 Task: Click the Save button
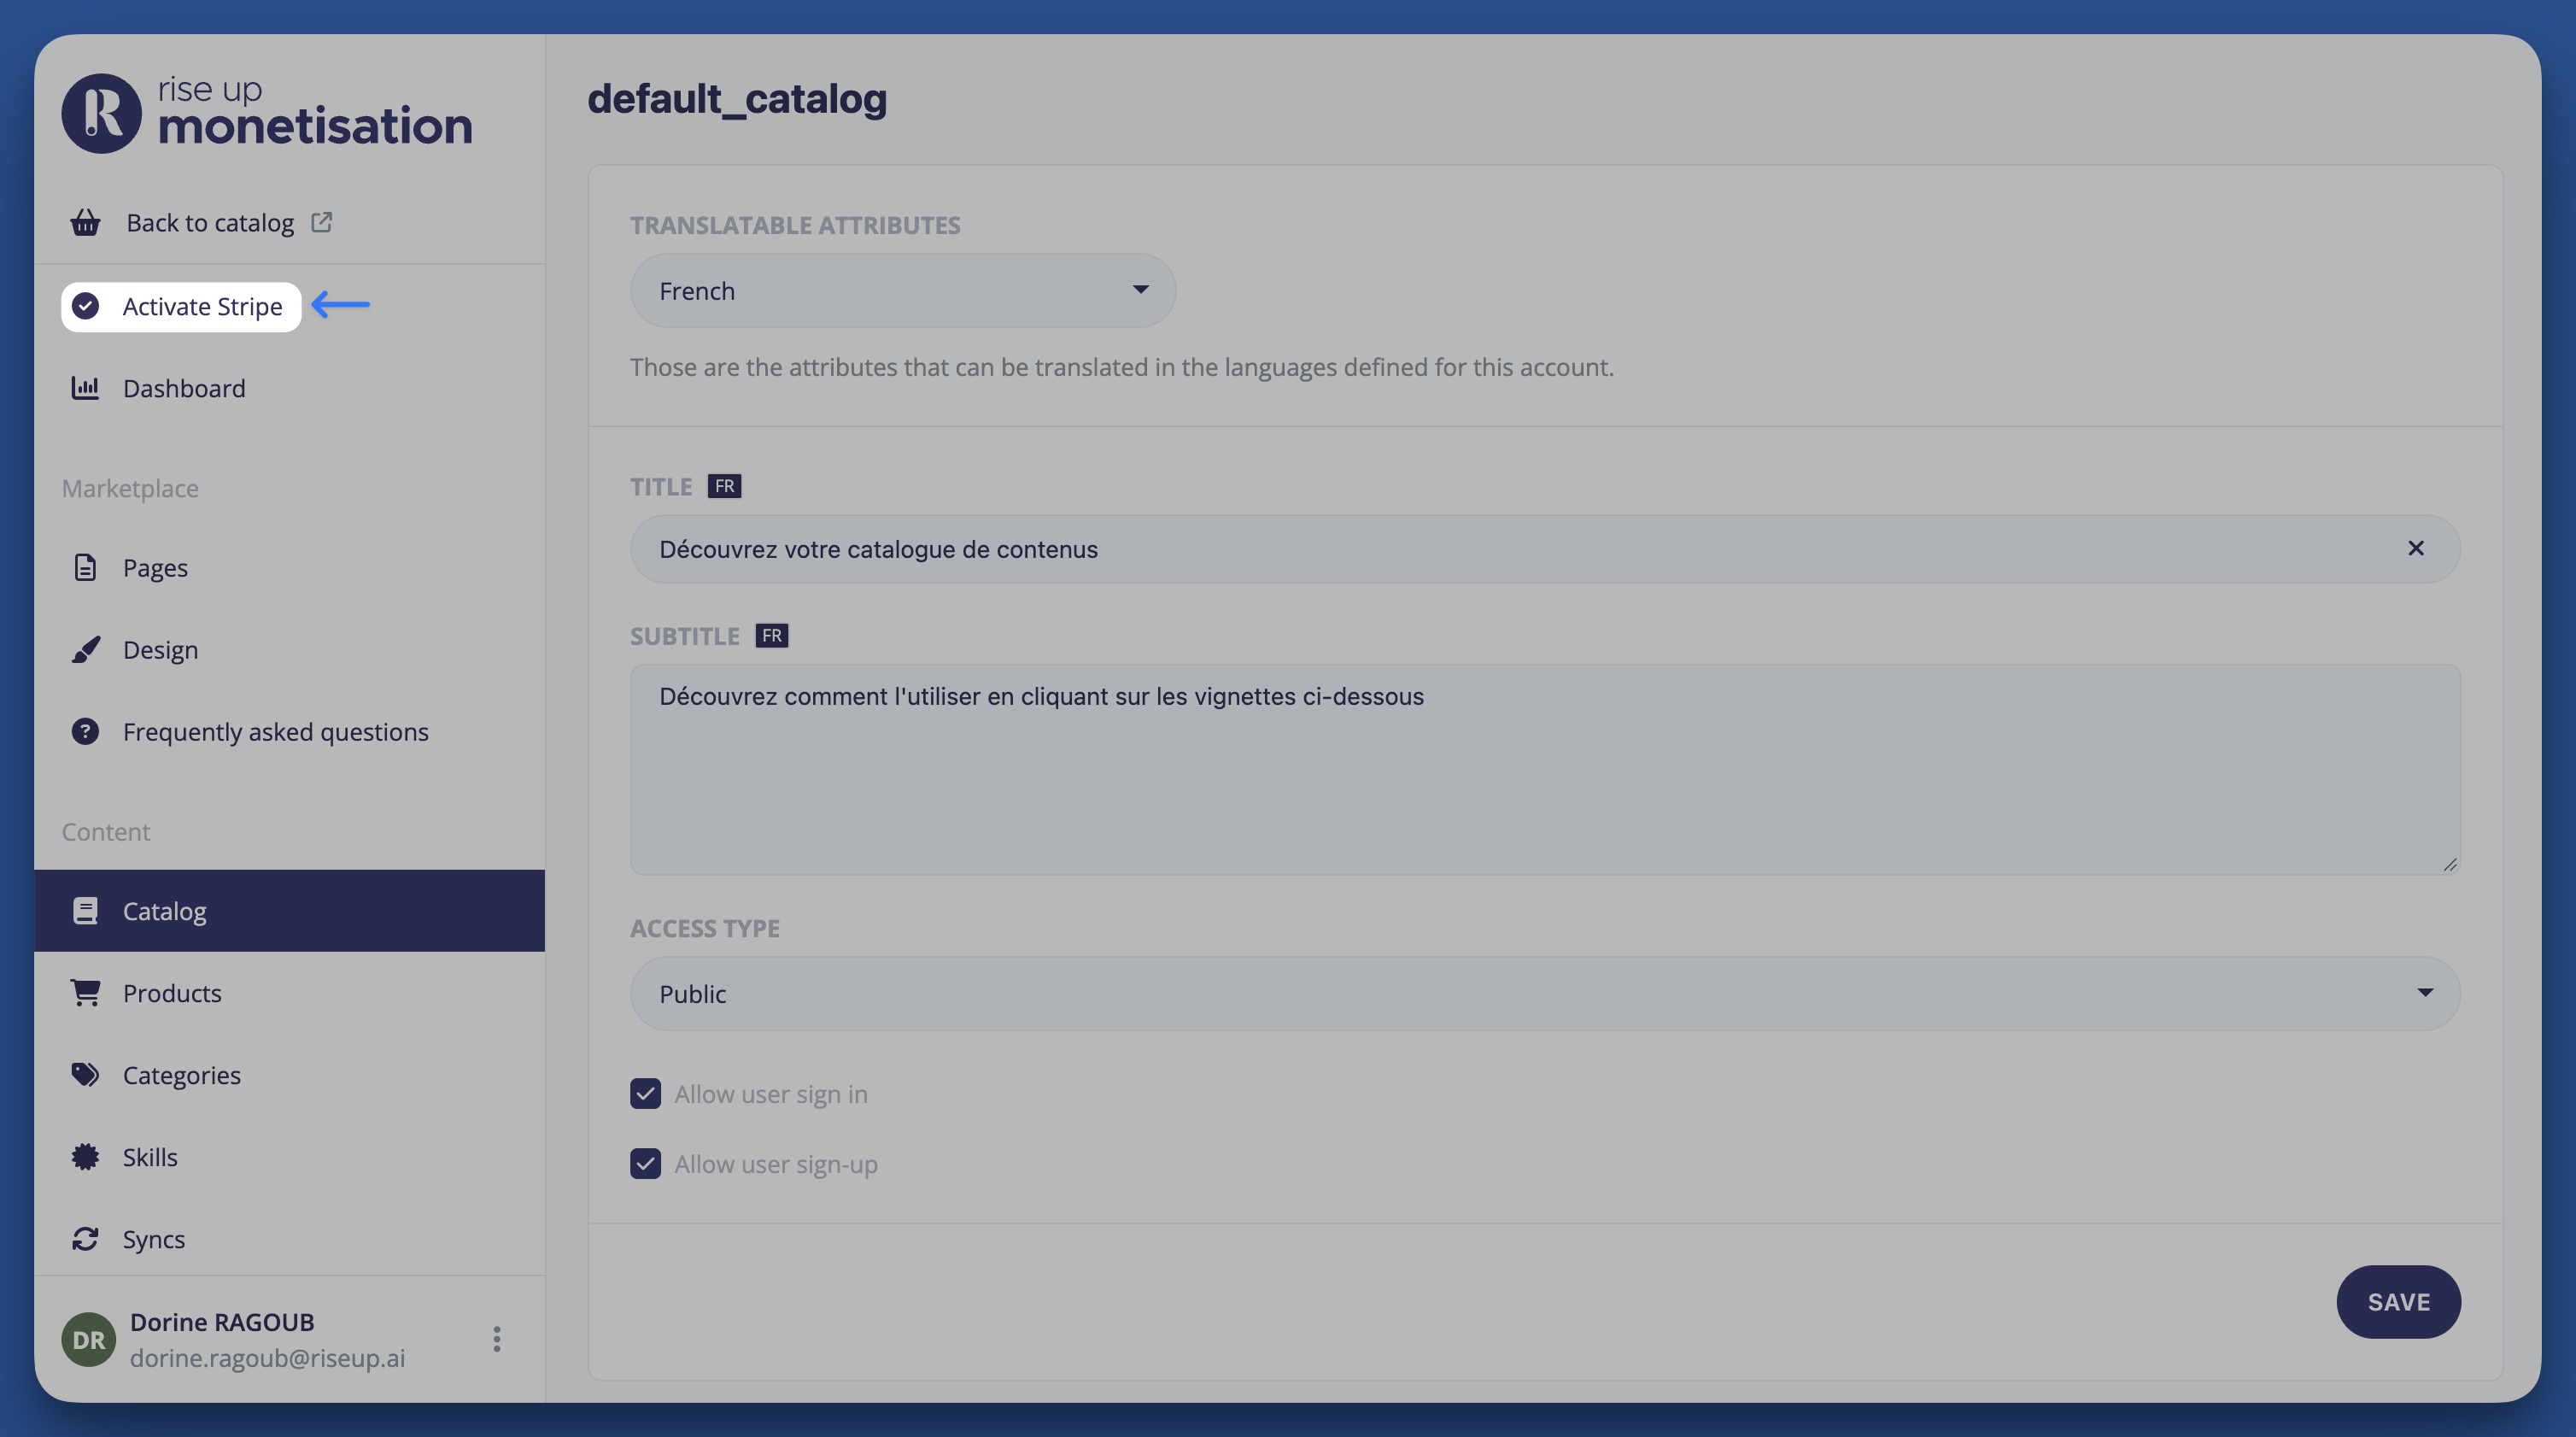point(2398,1302)
